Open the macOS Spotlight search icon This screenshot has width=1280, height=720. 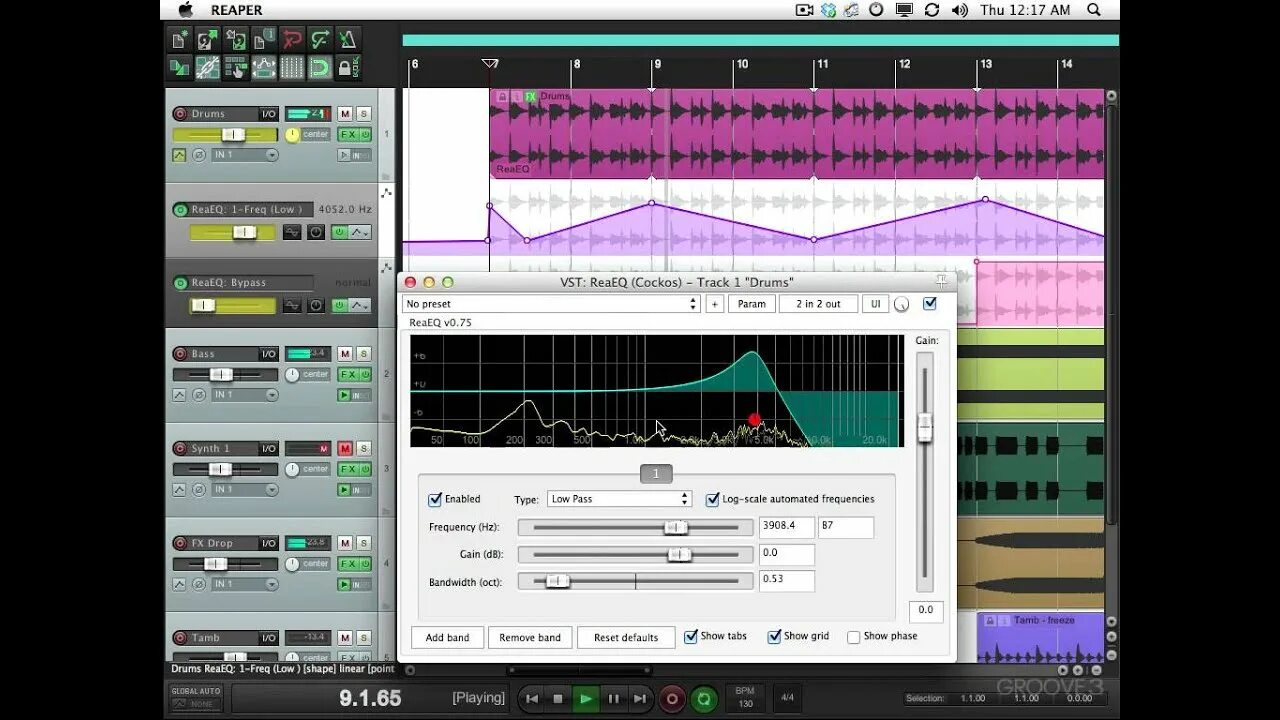point(1094,10)
